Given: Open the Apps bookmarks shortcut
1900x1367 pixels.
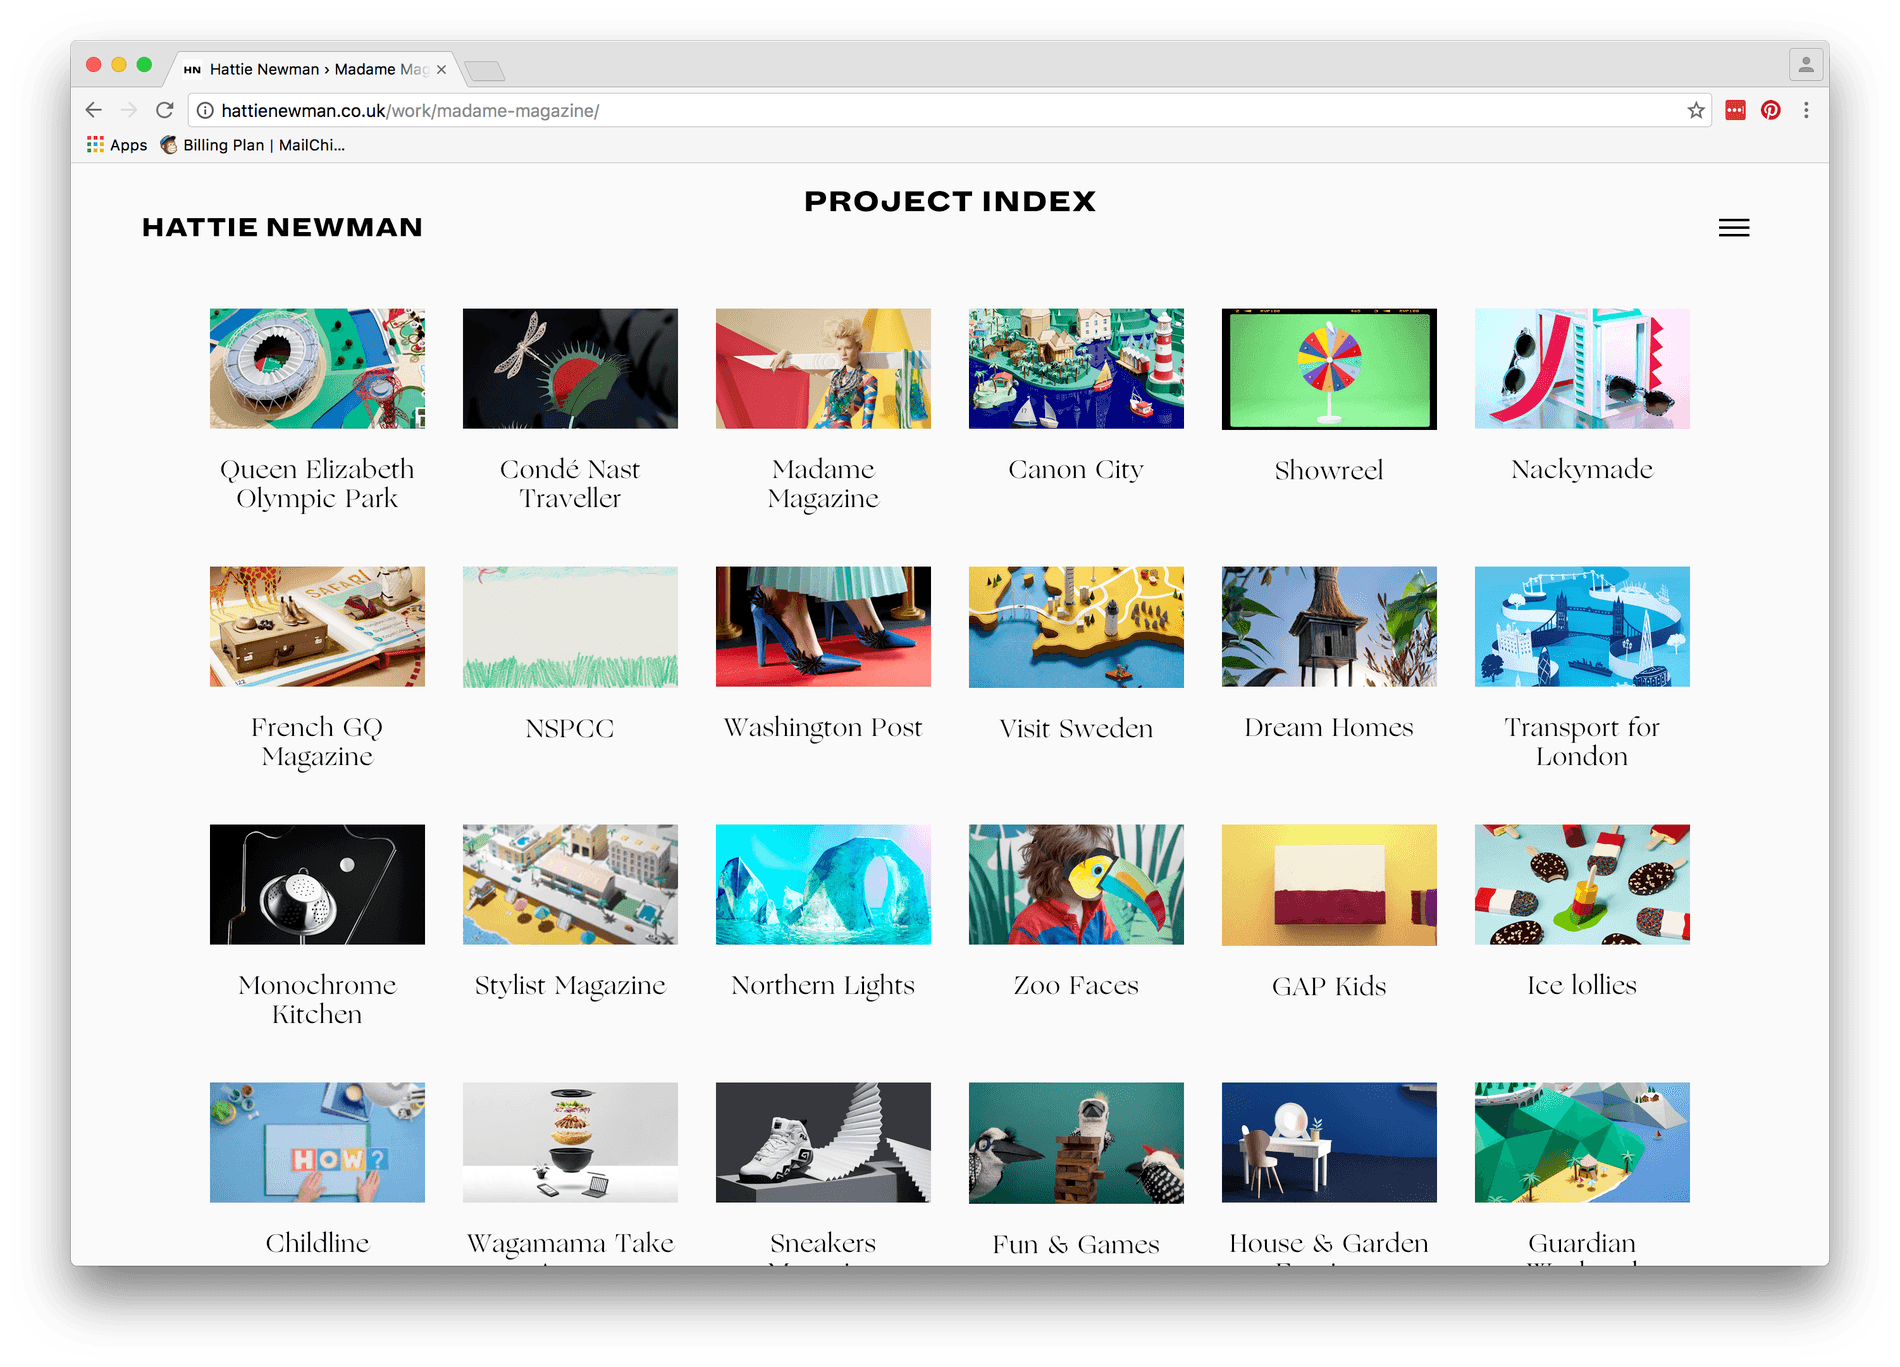Looking at the screenshot, I should [117, 145].
